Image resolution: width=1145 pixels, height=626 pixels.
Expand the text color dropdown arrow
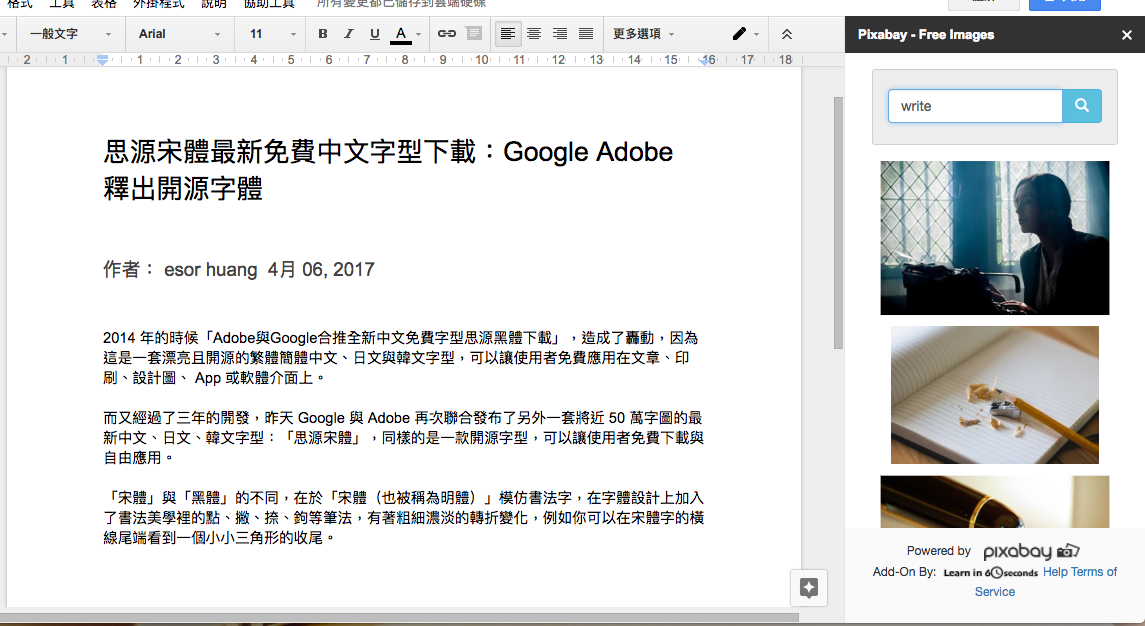[418, 34]
